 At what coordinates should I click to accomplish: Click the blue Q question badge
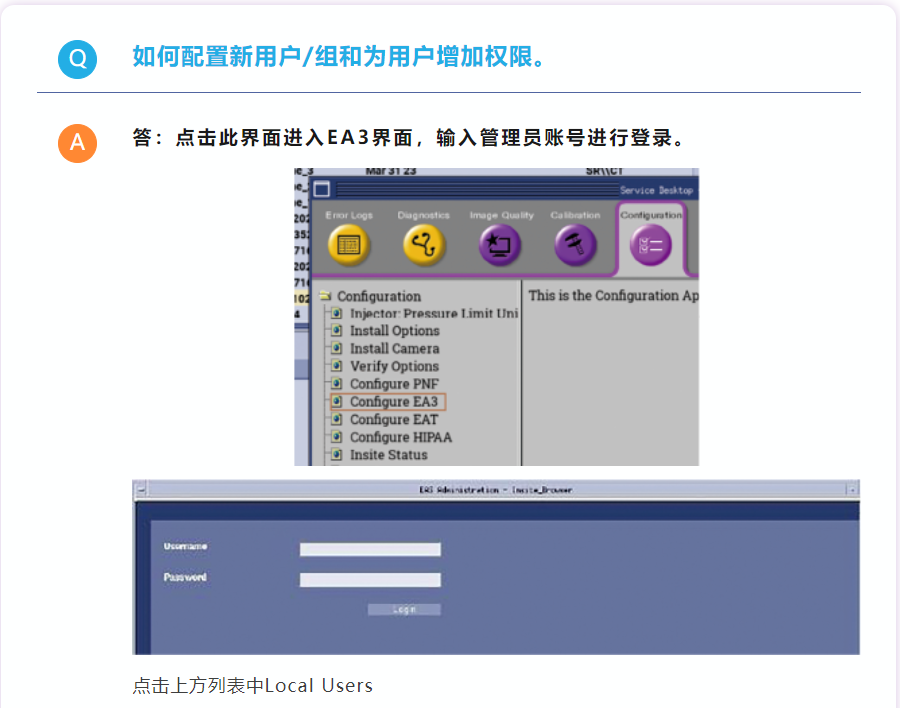77,59
